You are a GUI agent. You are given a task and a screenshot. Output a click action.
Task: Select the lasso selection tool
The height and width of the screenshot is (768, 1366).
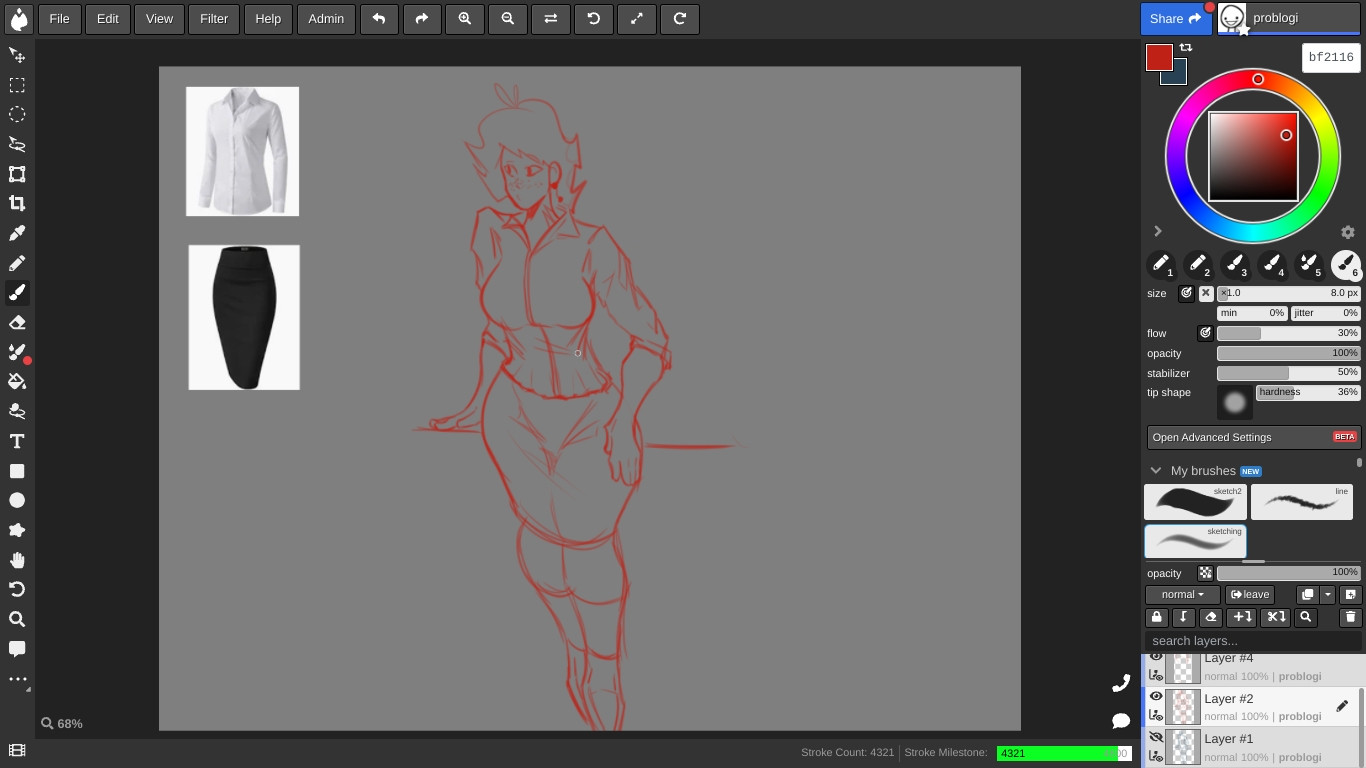(x=17, y=144)
